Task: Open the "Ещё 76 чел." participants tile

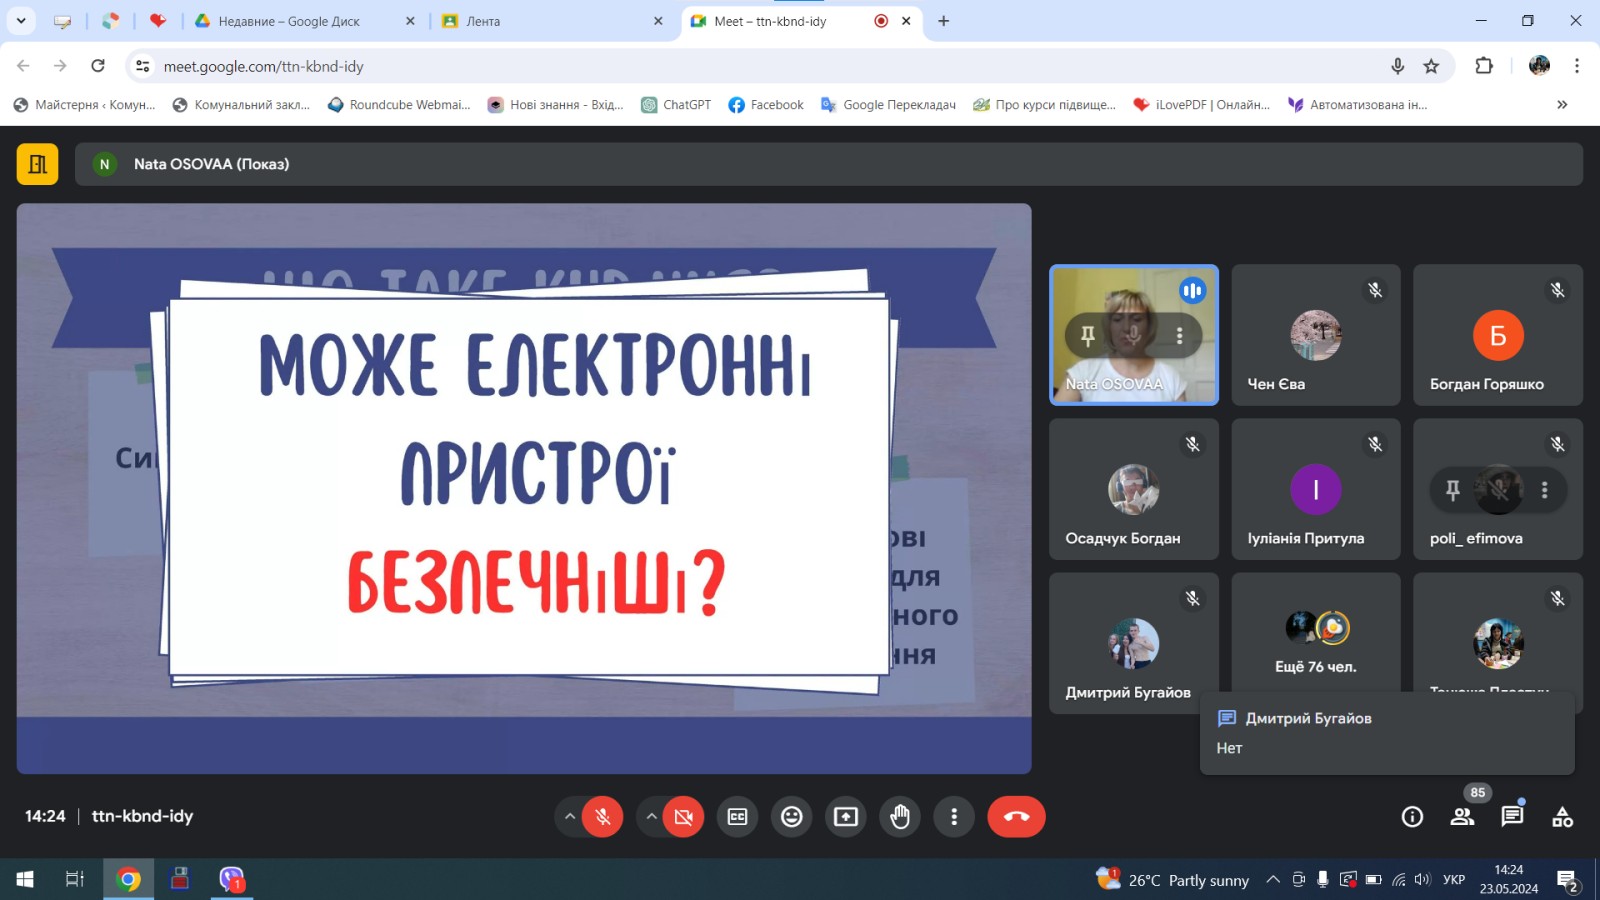Action: point(1315,642)
